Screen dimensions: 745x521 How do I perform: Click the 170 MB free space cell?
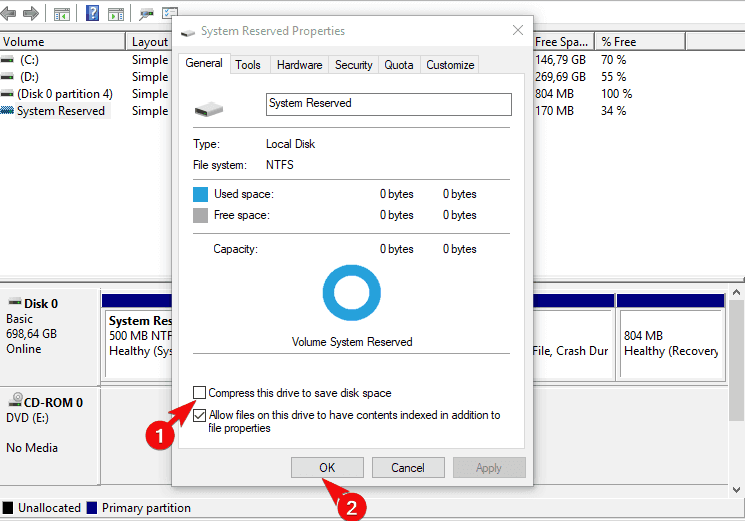point(554,111)
